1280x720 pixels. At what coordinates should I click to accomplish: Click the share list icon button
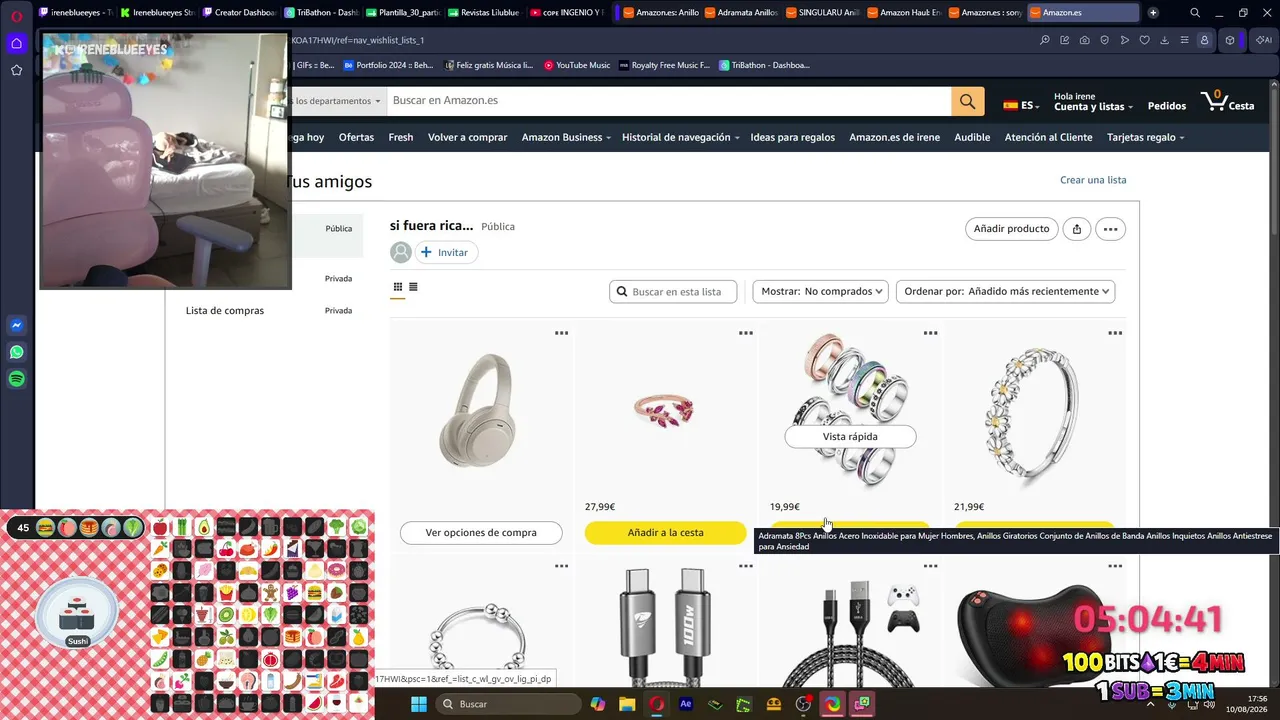click(1076, 229)
